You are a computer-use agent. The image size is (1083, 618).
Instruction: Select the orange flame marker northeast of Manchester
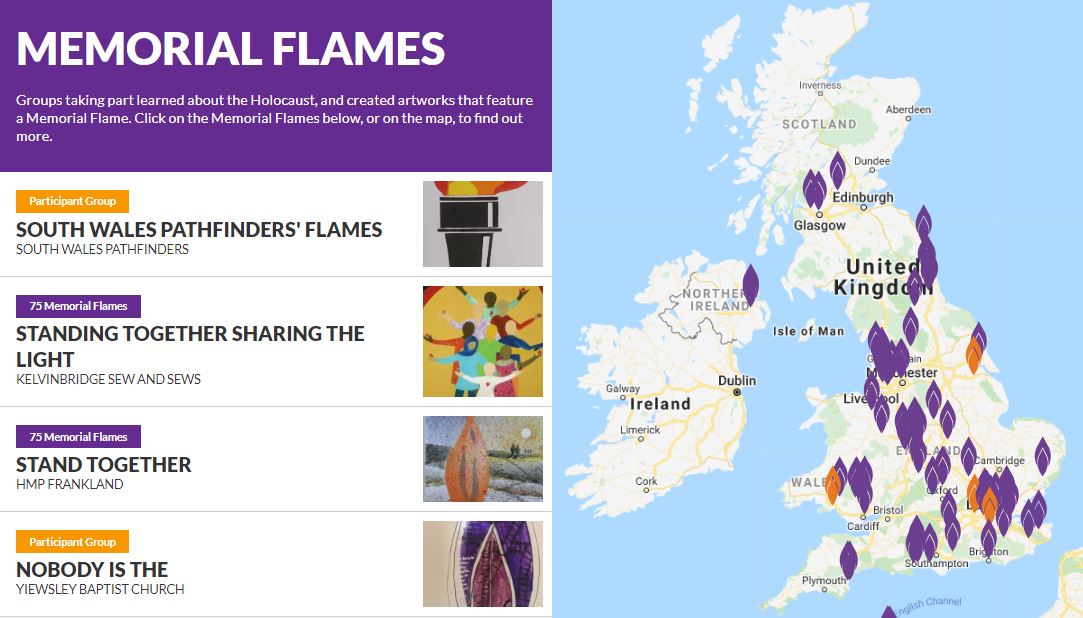[973, 355]
